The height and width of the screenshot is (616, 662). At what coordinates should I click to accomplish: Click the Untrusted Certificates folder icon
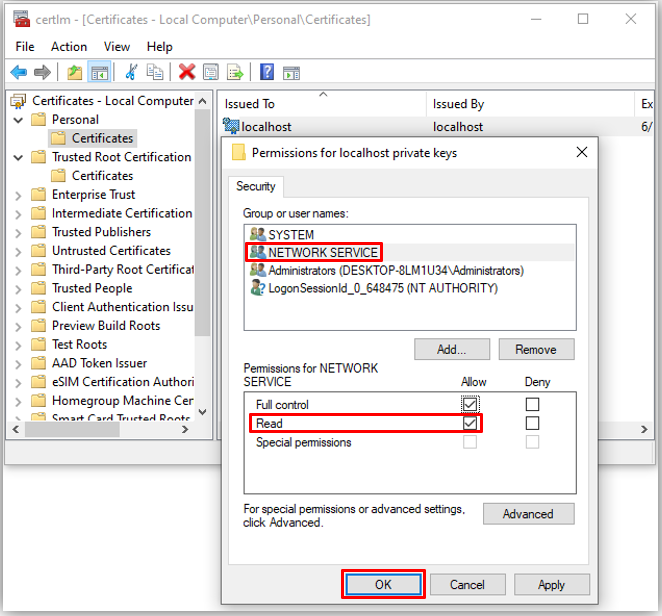(38, 251)
